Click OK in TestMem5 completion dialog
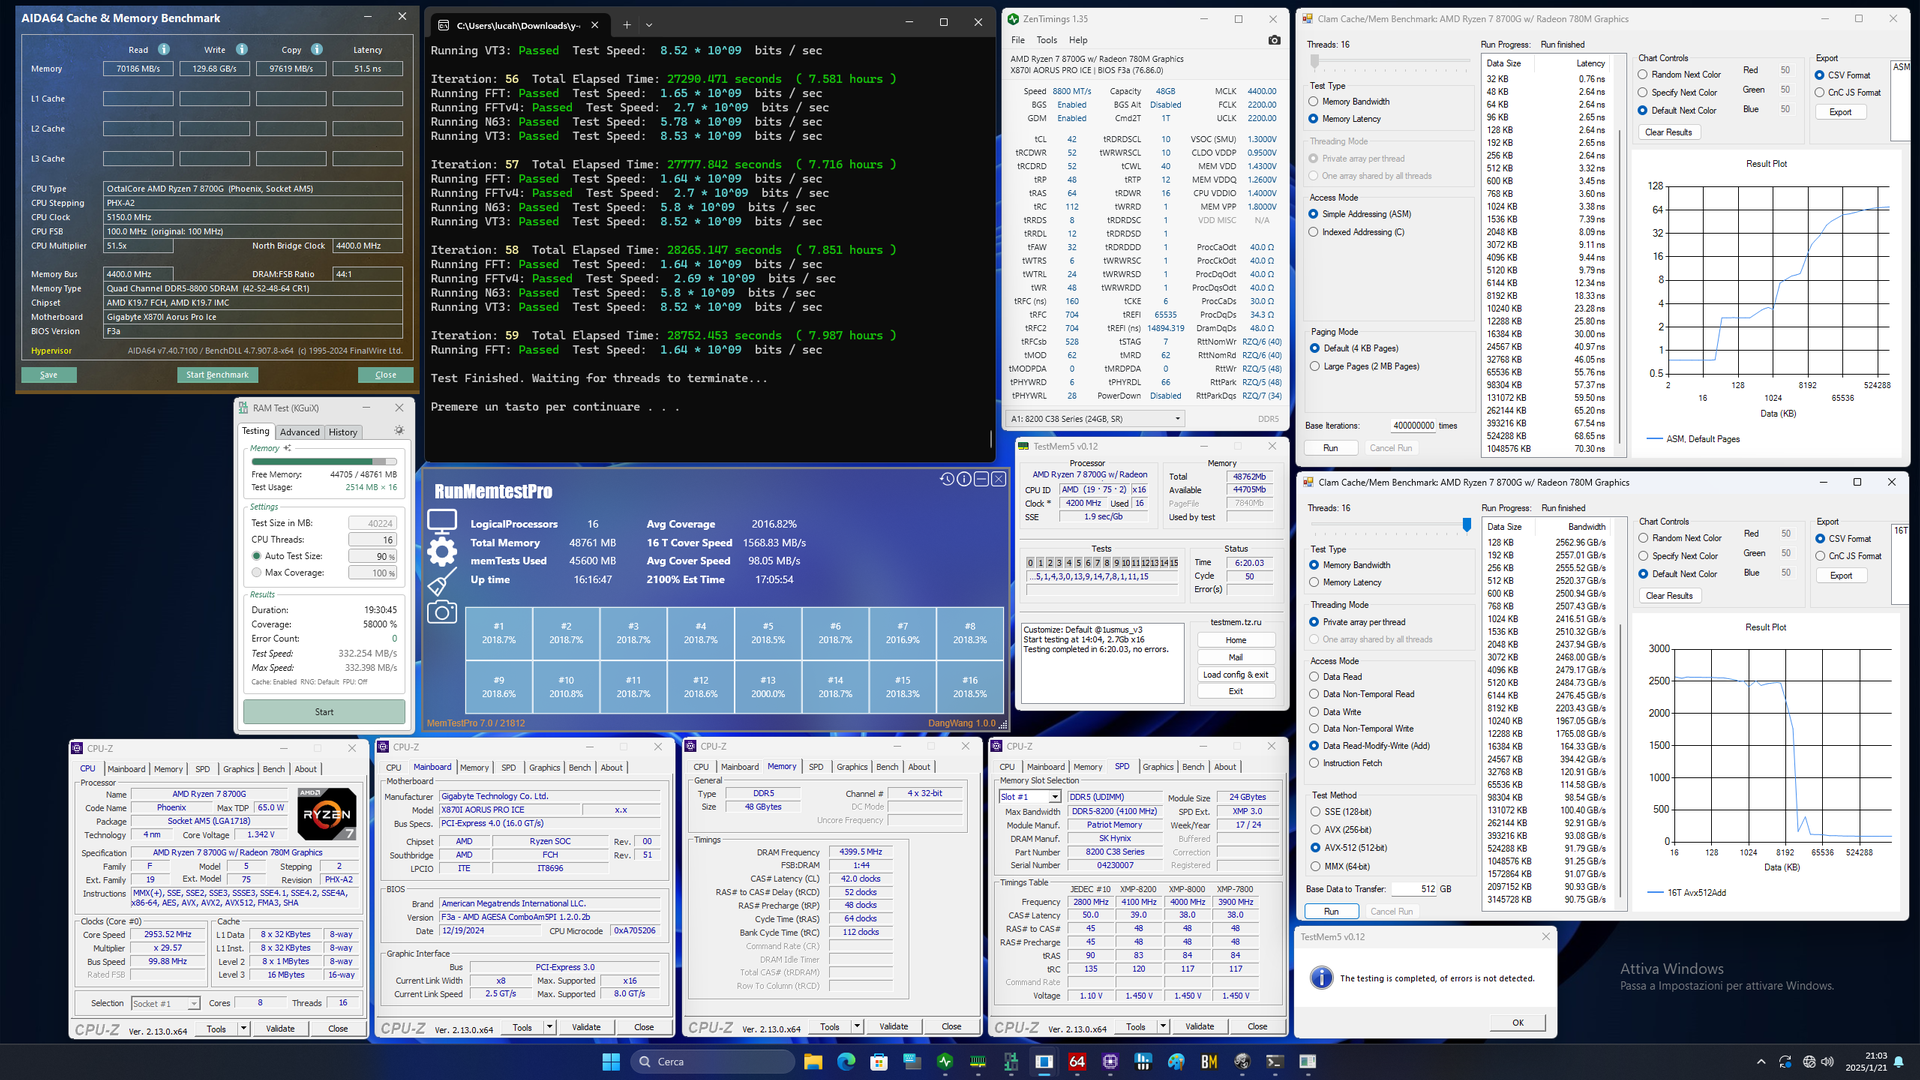The image size is (1920, 1080). (x=1517, y=1022)
